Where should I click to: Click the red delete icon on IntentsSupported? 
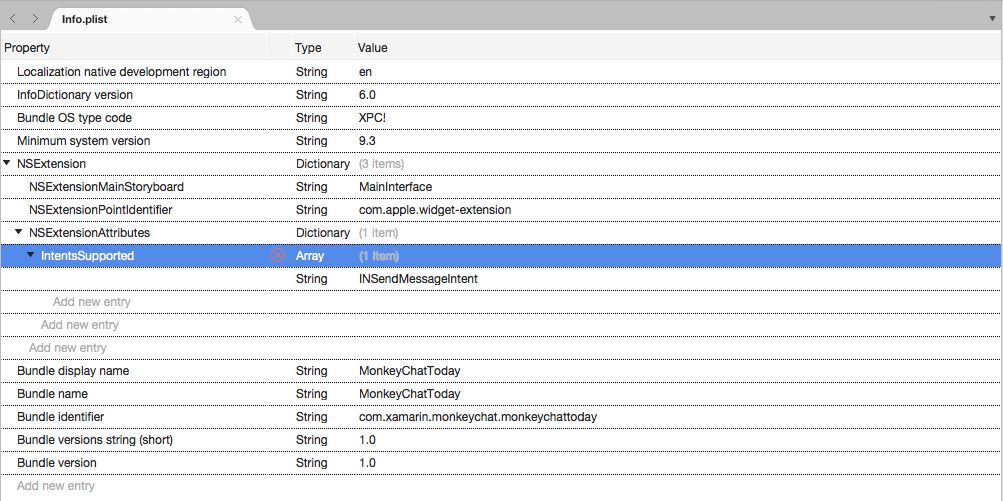pos(278,255)
